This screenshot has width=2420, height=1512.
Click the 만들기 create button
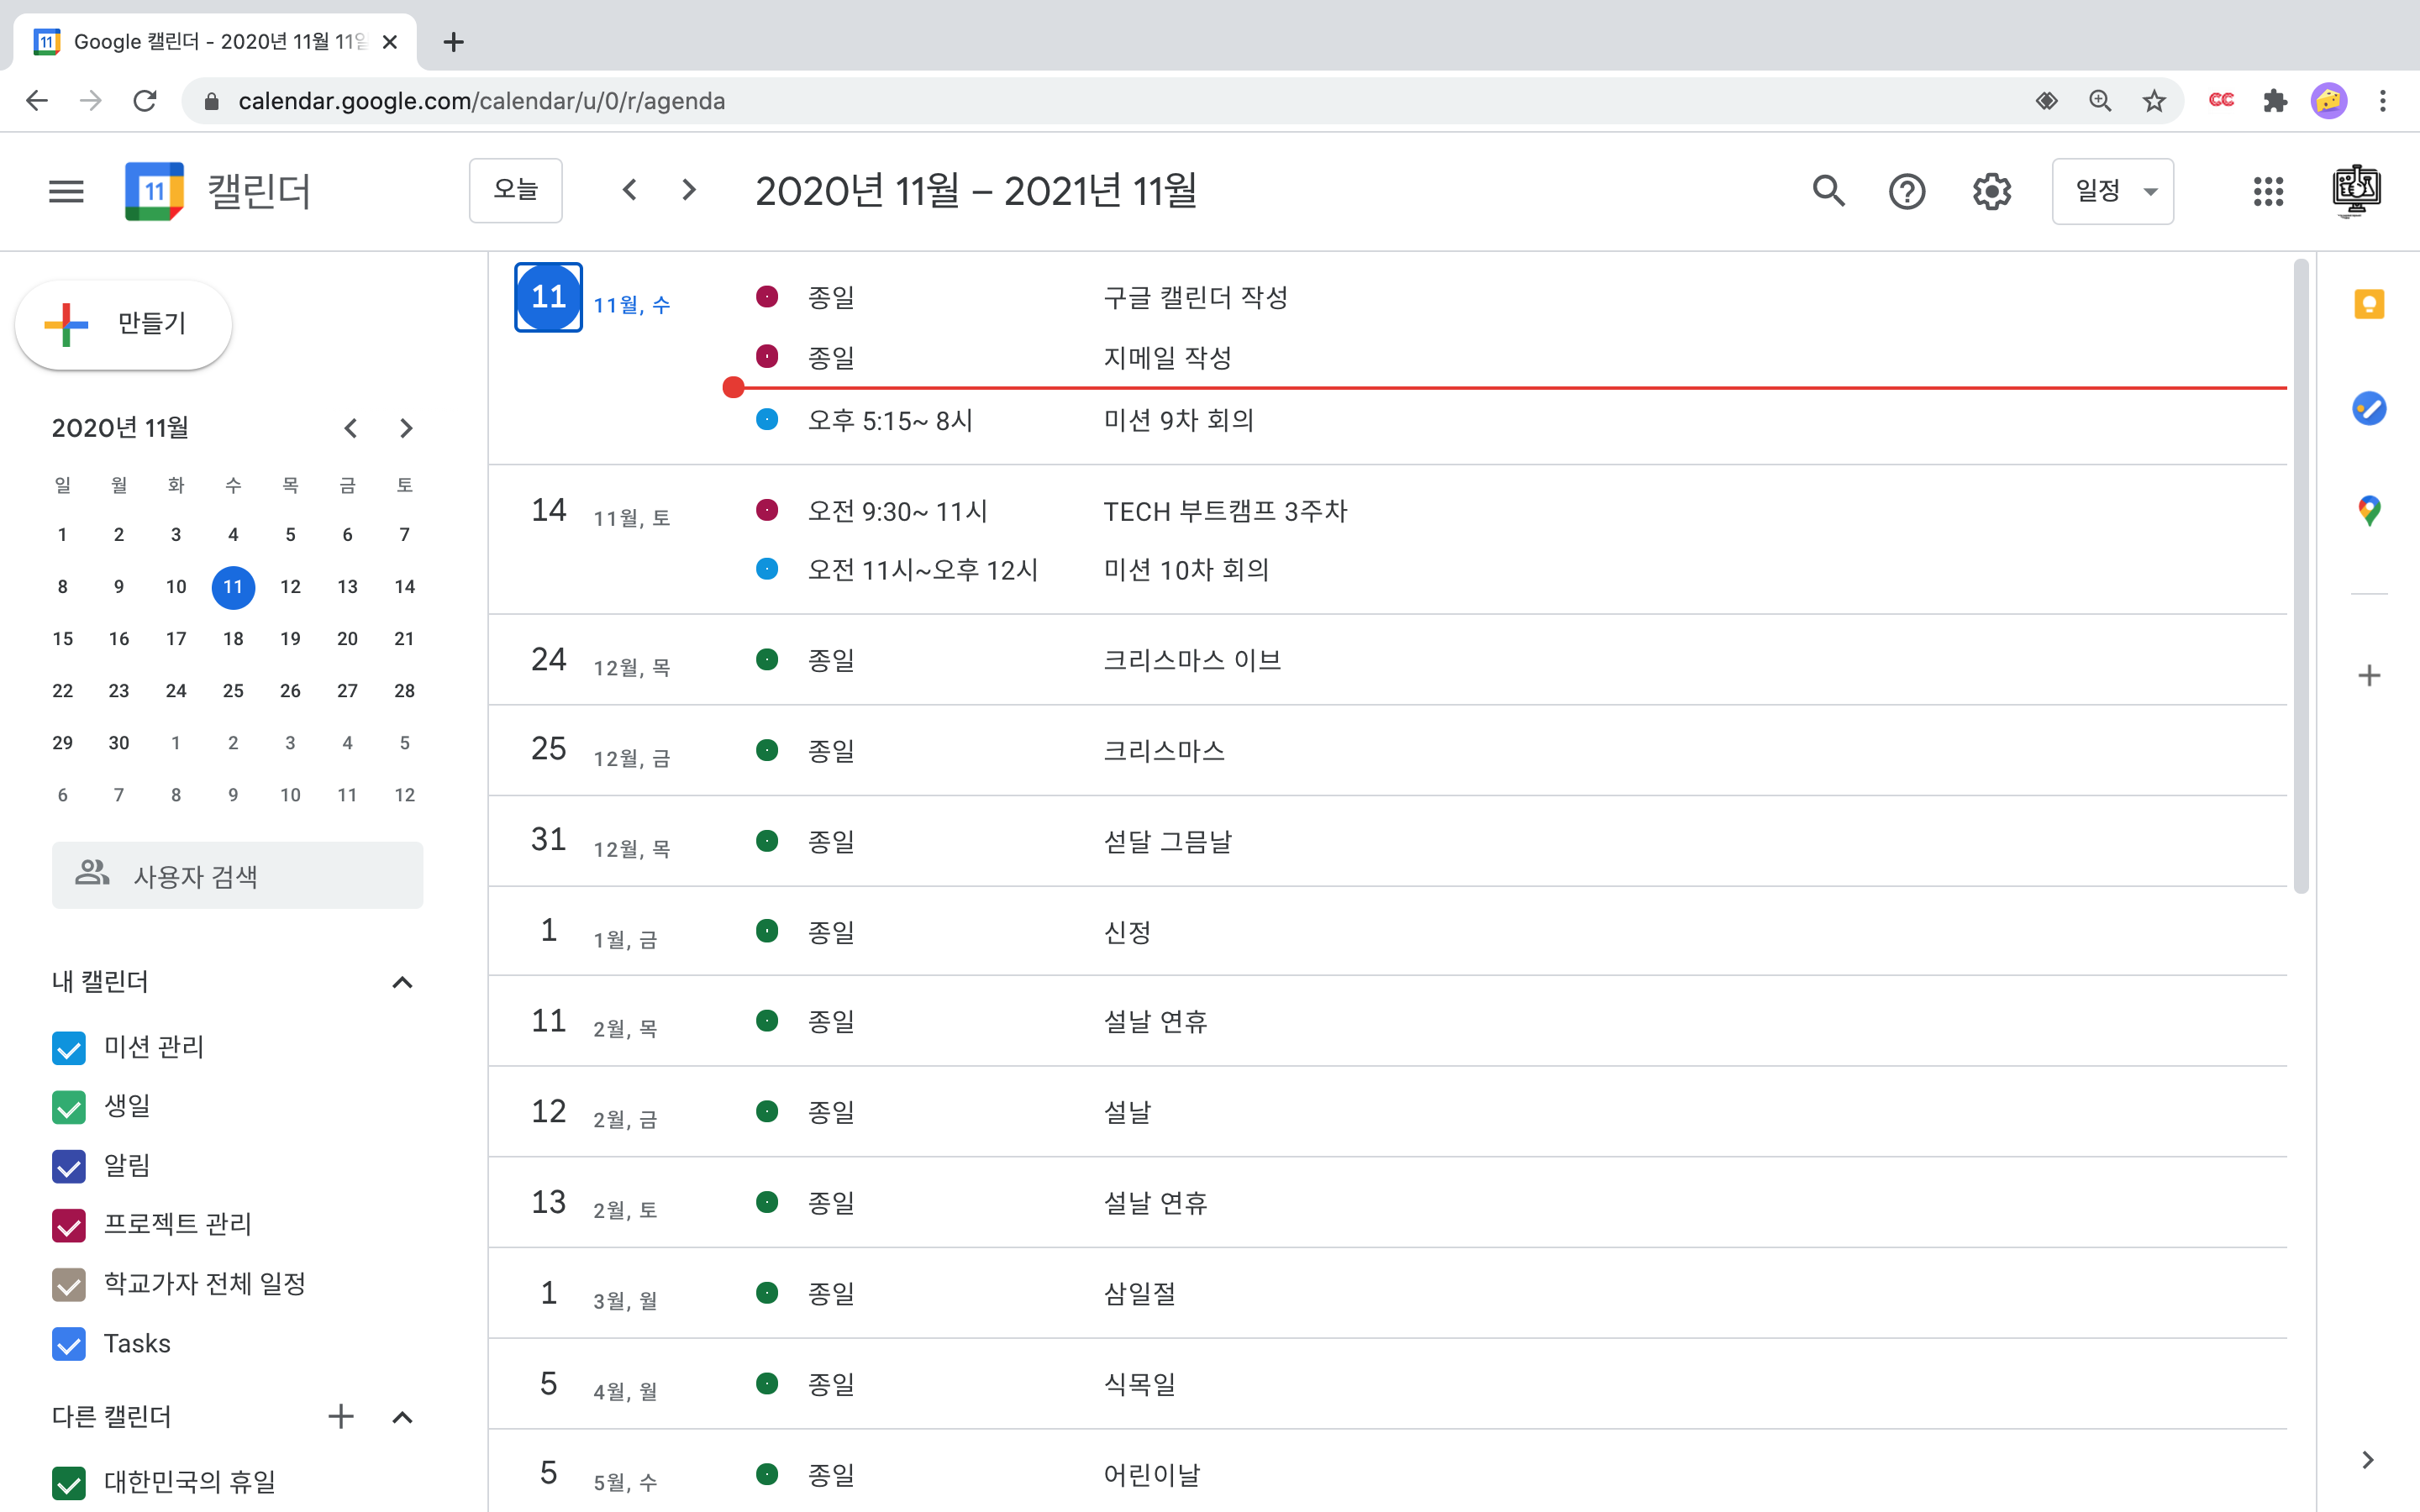124,324
